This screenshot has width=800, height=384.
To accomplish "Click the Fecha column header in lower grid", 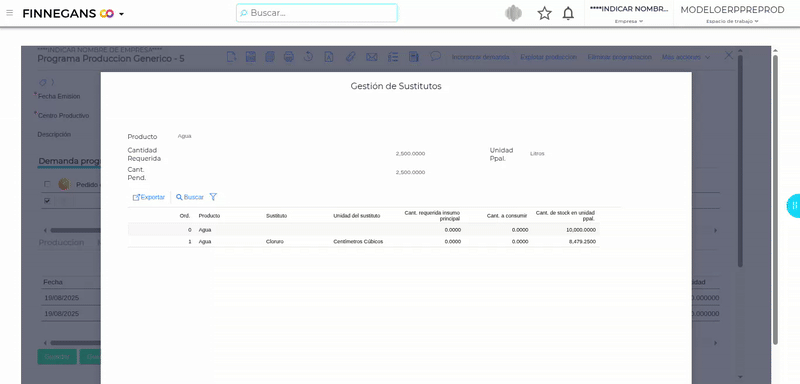I will coord(53,282).
